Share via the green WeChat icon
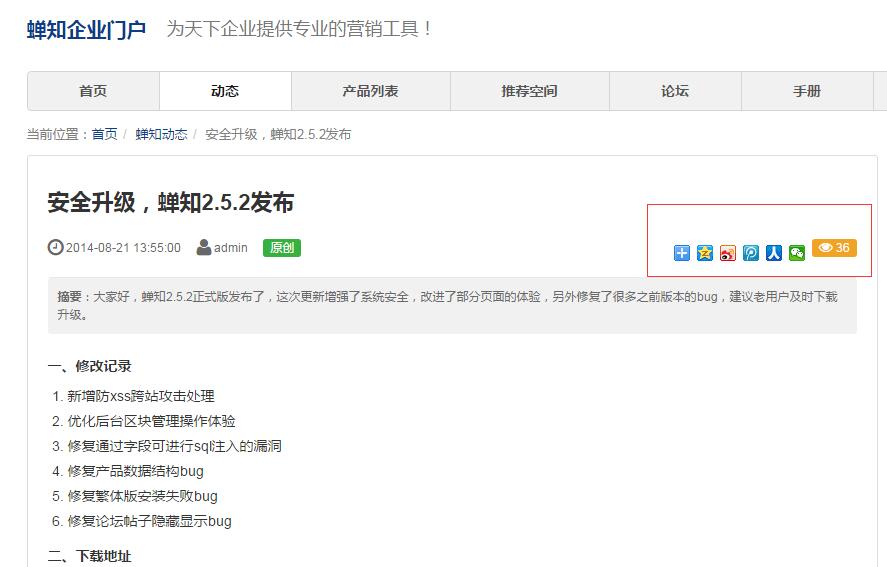The image size is (887, 567). coord(796,253)
